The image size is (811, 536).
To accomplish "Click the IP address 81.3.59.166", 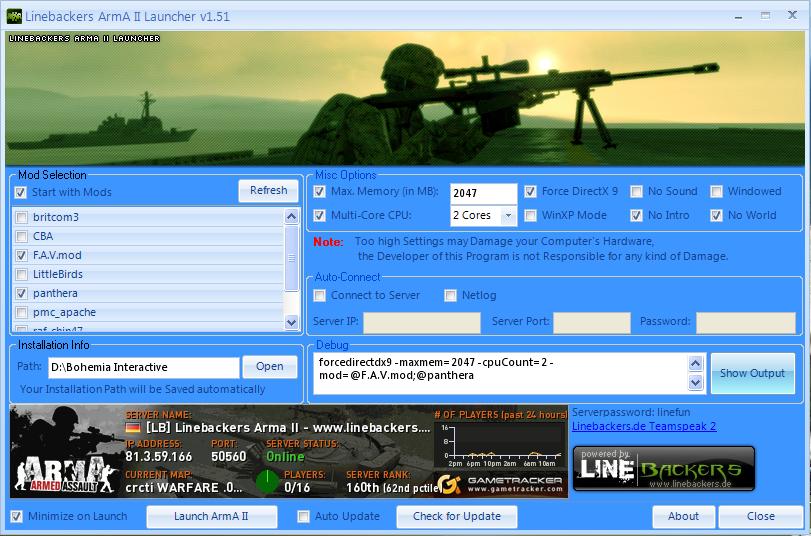I will point(159,457).
